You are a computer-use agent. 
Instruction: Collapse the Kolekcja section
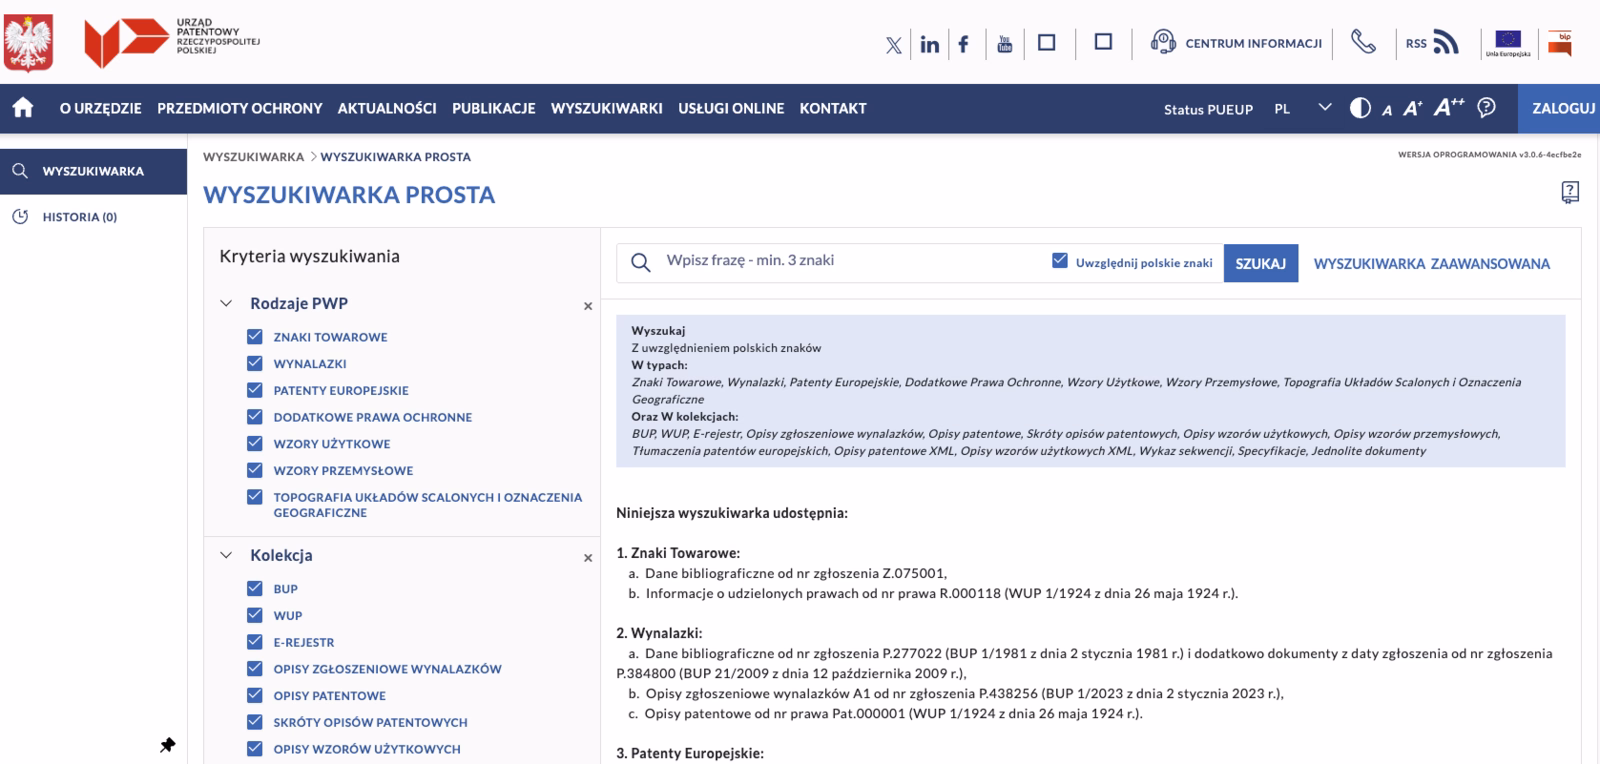[x=226, y=555]
